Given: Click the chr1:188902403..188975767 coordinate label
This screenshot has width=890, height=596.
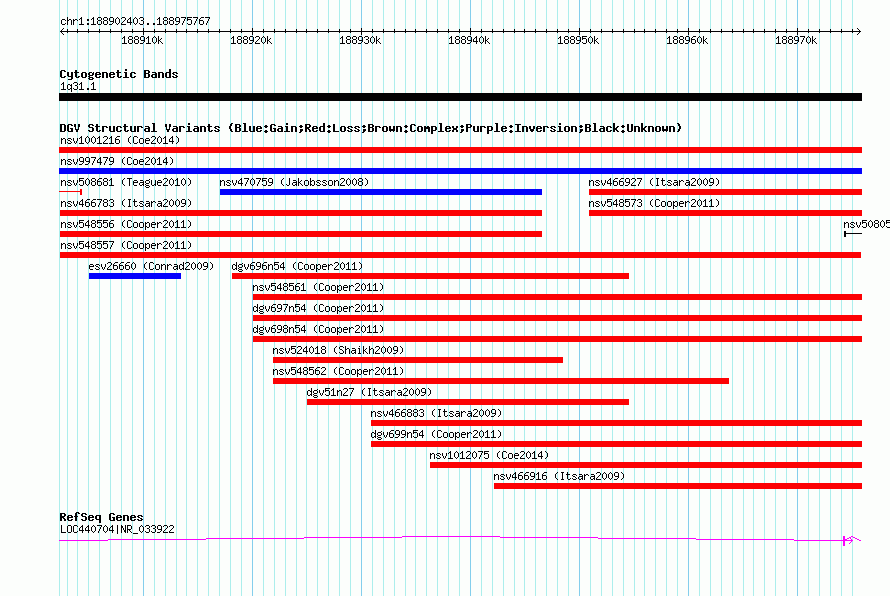Looking at the screenshot, I should pyautogui.click(x=135, y=21).
